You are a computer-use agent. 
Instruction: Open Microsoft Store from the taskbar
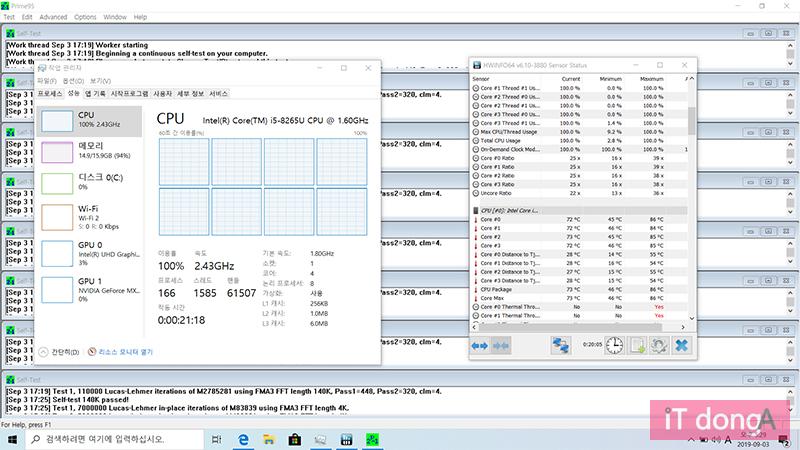click(x=294, y=439)
